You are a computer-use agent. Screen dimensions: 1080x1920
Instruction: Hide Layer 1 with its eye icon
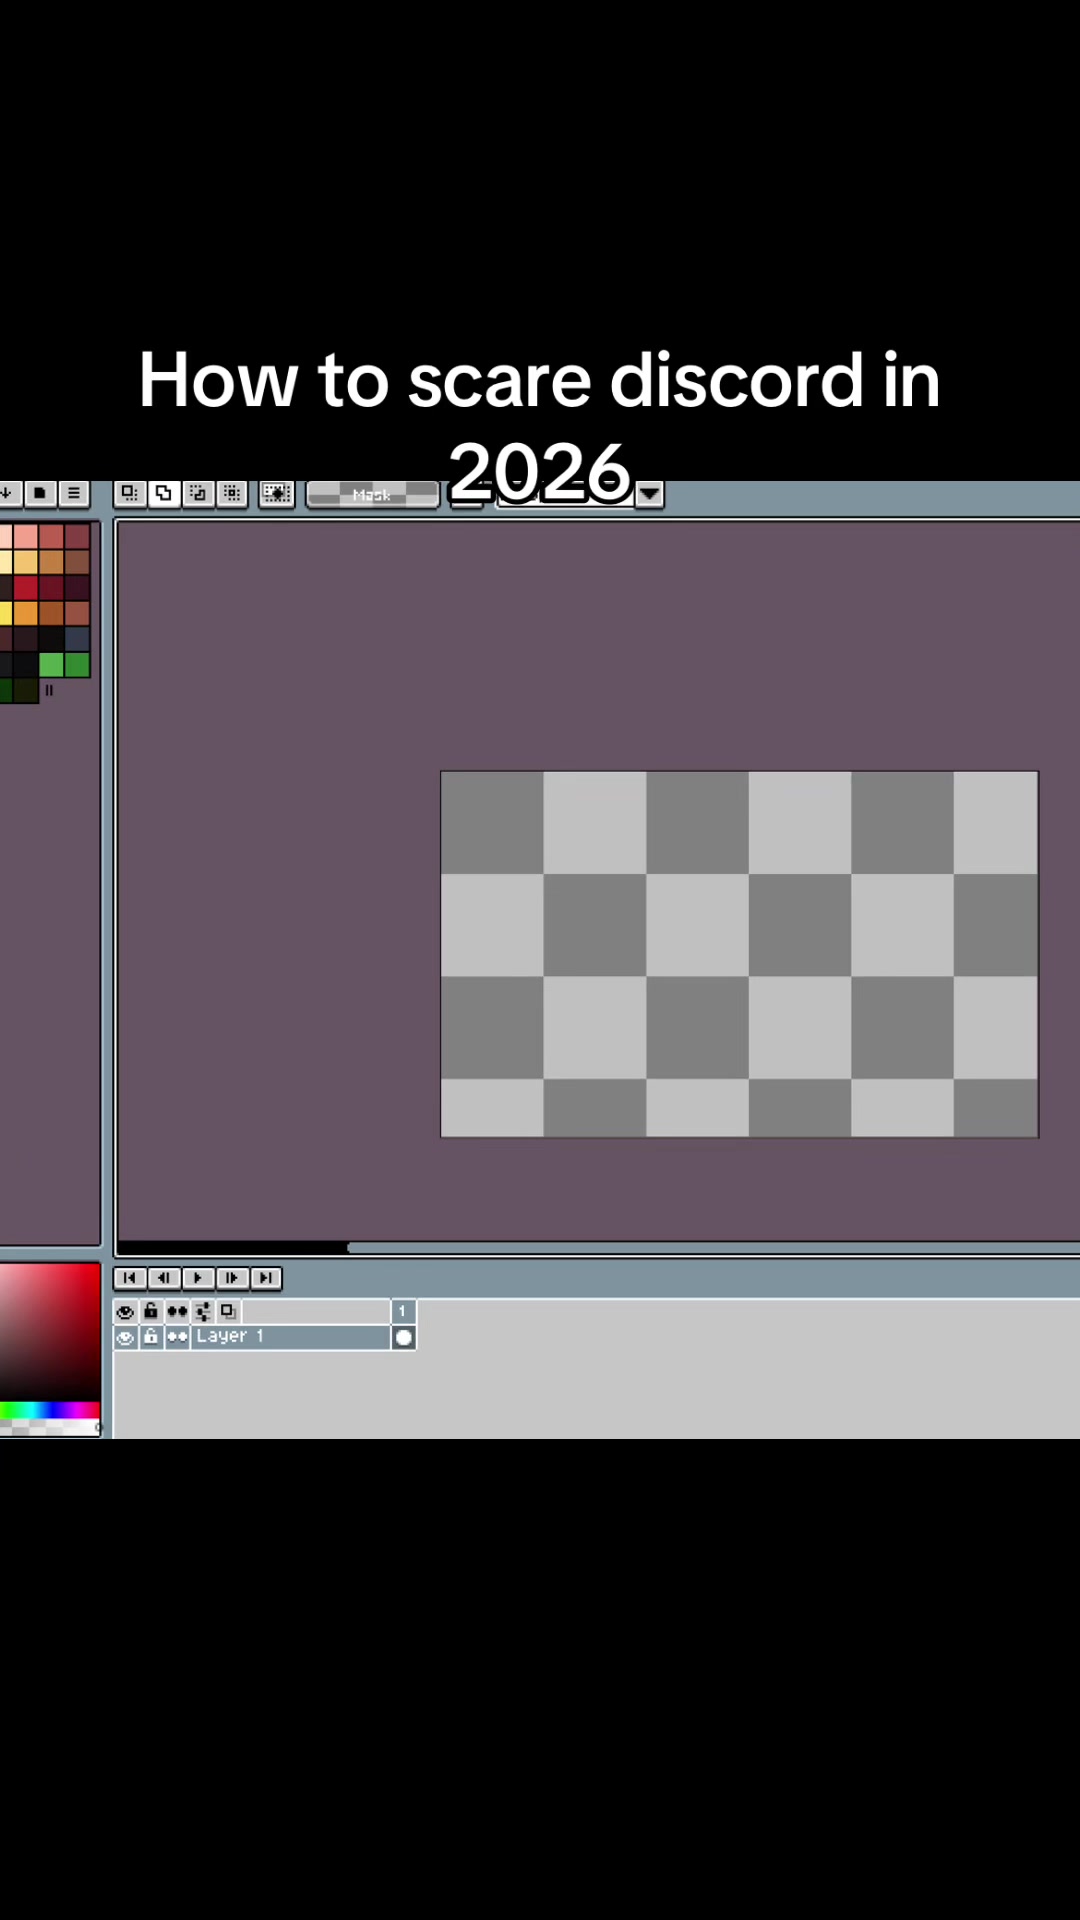pyautogui.click(x=125, y=1337)
